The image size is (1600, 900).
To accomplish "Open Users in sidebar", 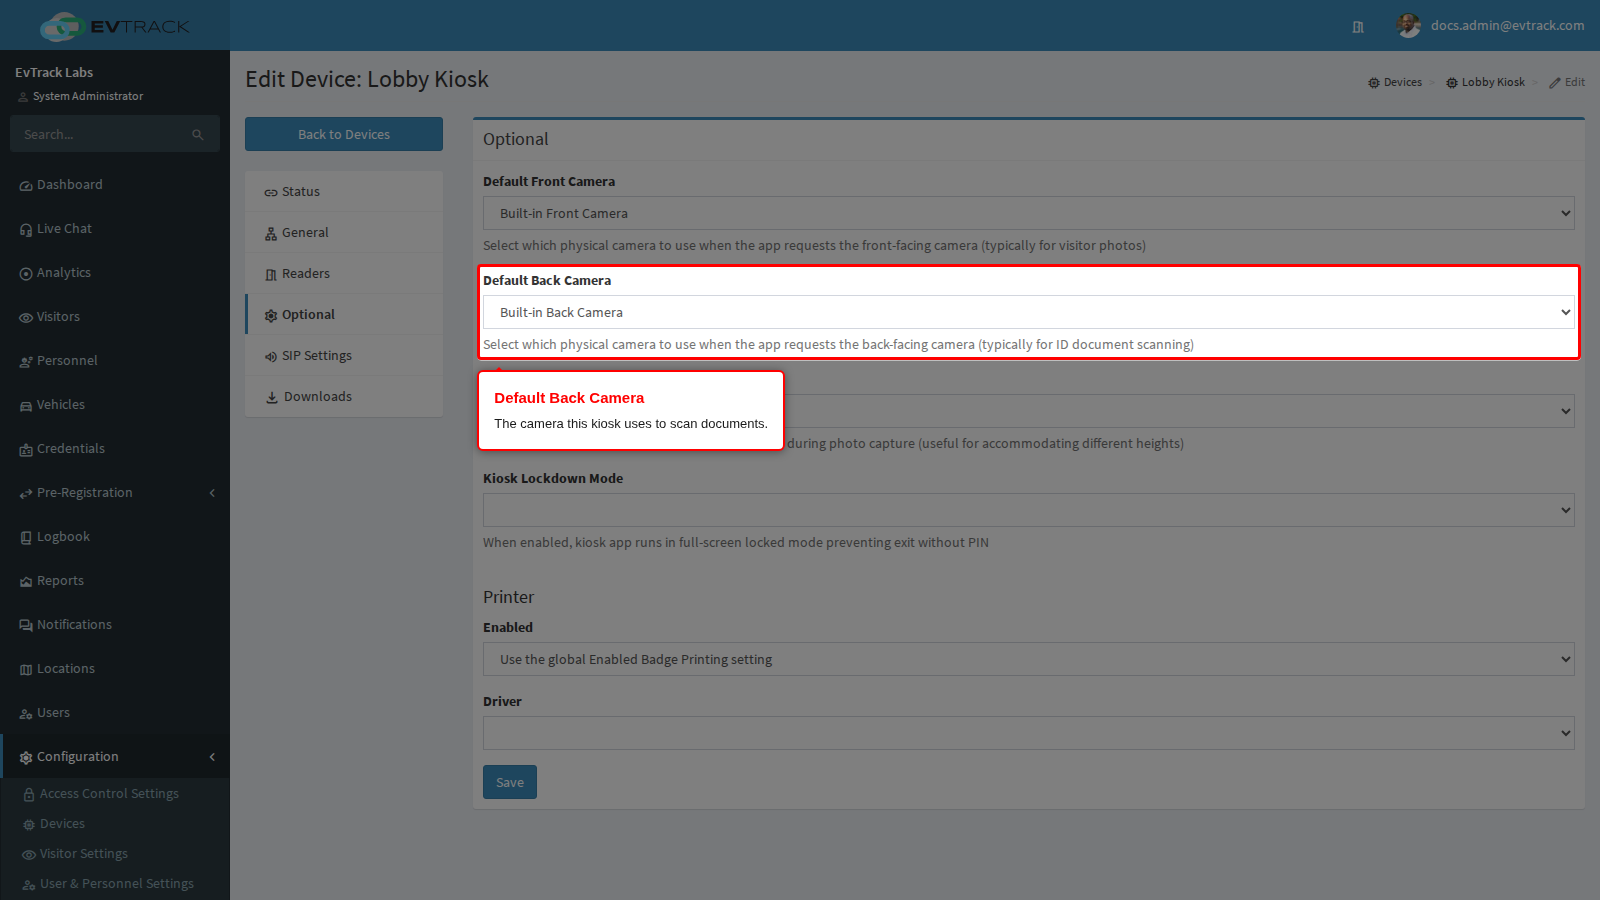I will point(115,713).
